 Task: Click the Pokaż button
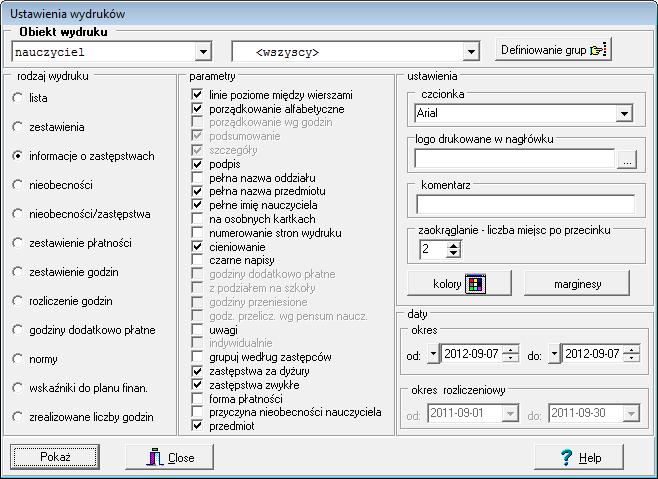pos(55,457)
